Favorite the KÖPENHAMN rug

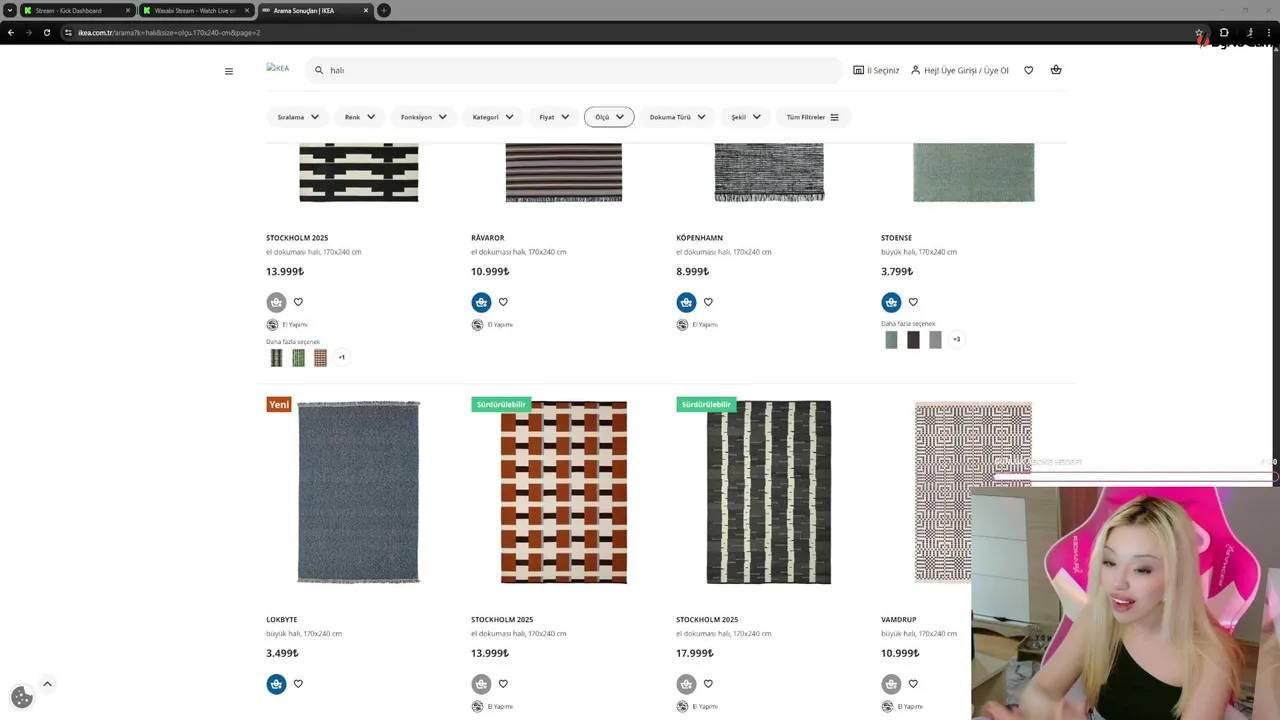pyautogui.click(x=708, y=302)
